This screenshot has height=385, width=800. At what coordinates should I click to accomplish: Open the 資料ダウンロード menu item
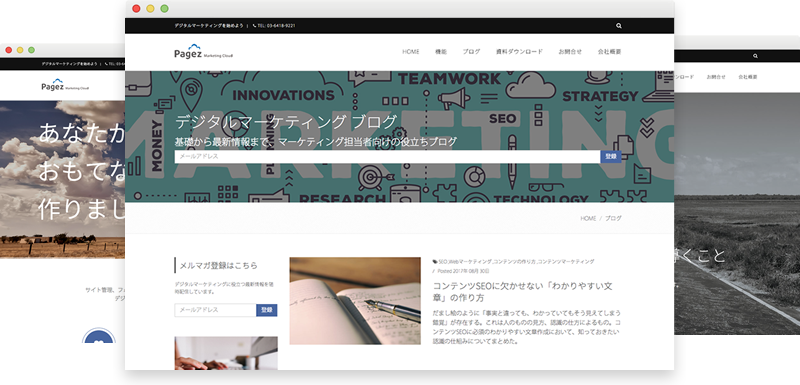pos(519,52)
